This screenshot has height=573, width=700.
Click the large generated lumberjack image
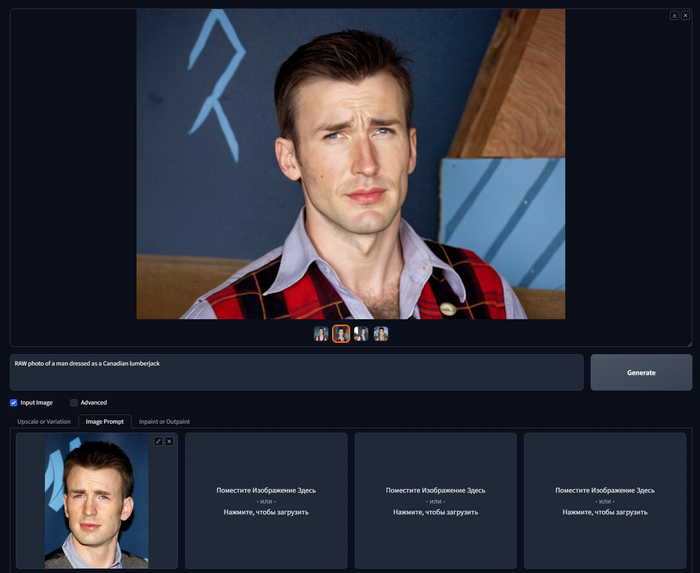(350, 164)
